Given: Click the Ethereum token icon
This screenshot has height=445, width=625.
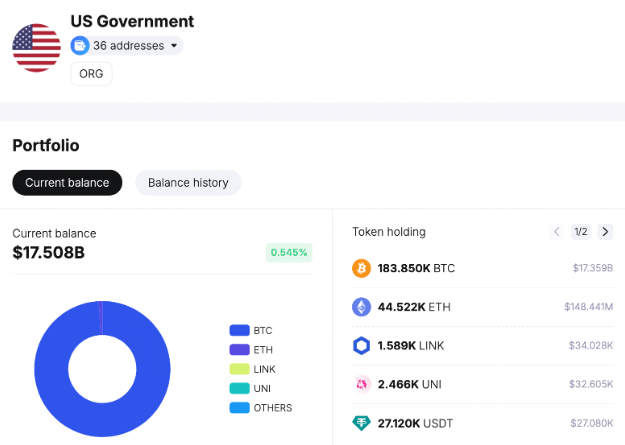Looking at the screenshot, I should [x=361, y=307].
